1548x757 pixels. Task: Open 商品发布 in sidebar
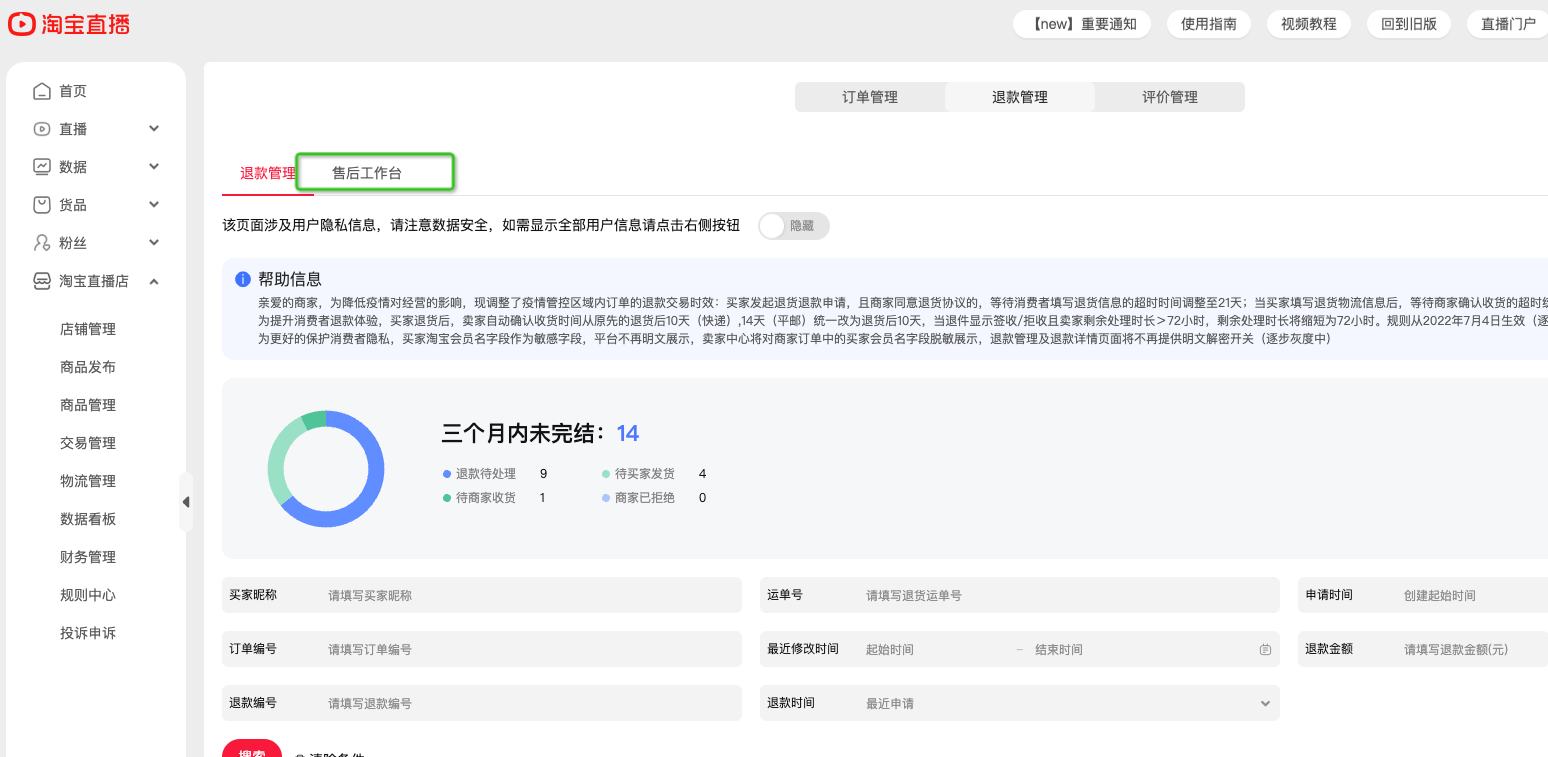pos(88,367)
